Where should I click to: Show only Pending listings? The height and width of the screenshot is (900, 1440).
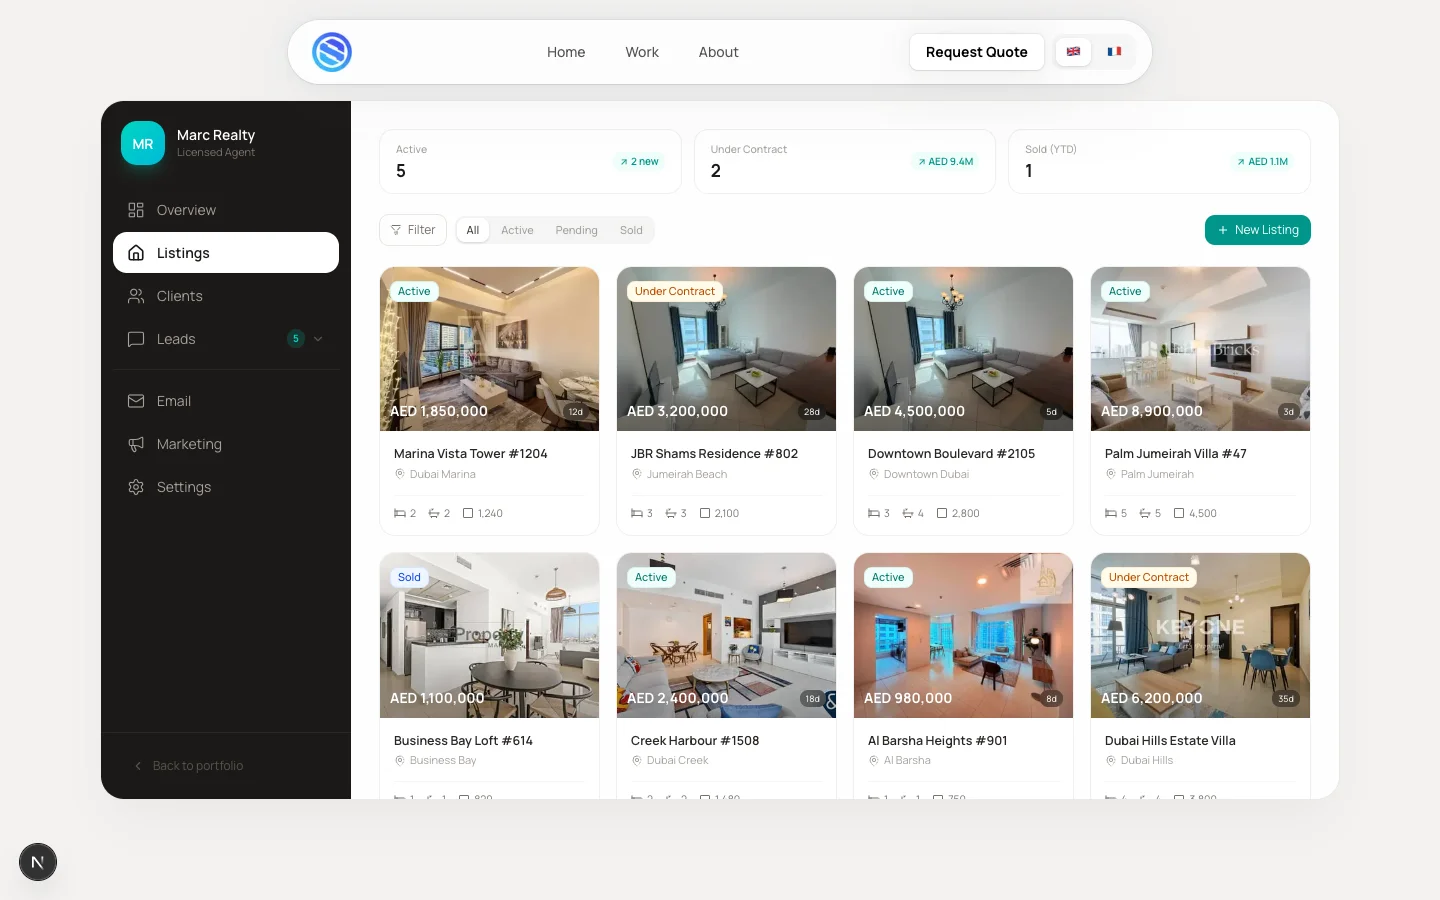pos(576,230)
